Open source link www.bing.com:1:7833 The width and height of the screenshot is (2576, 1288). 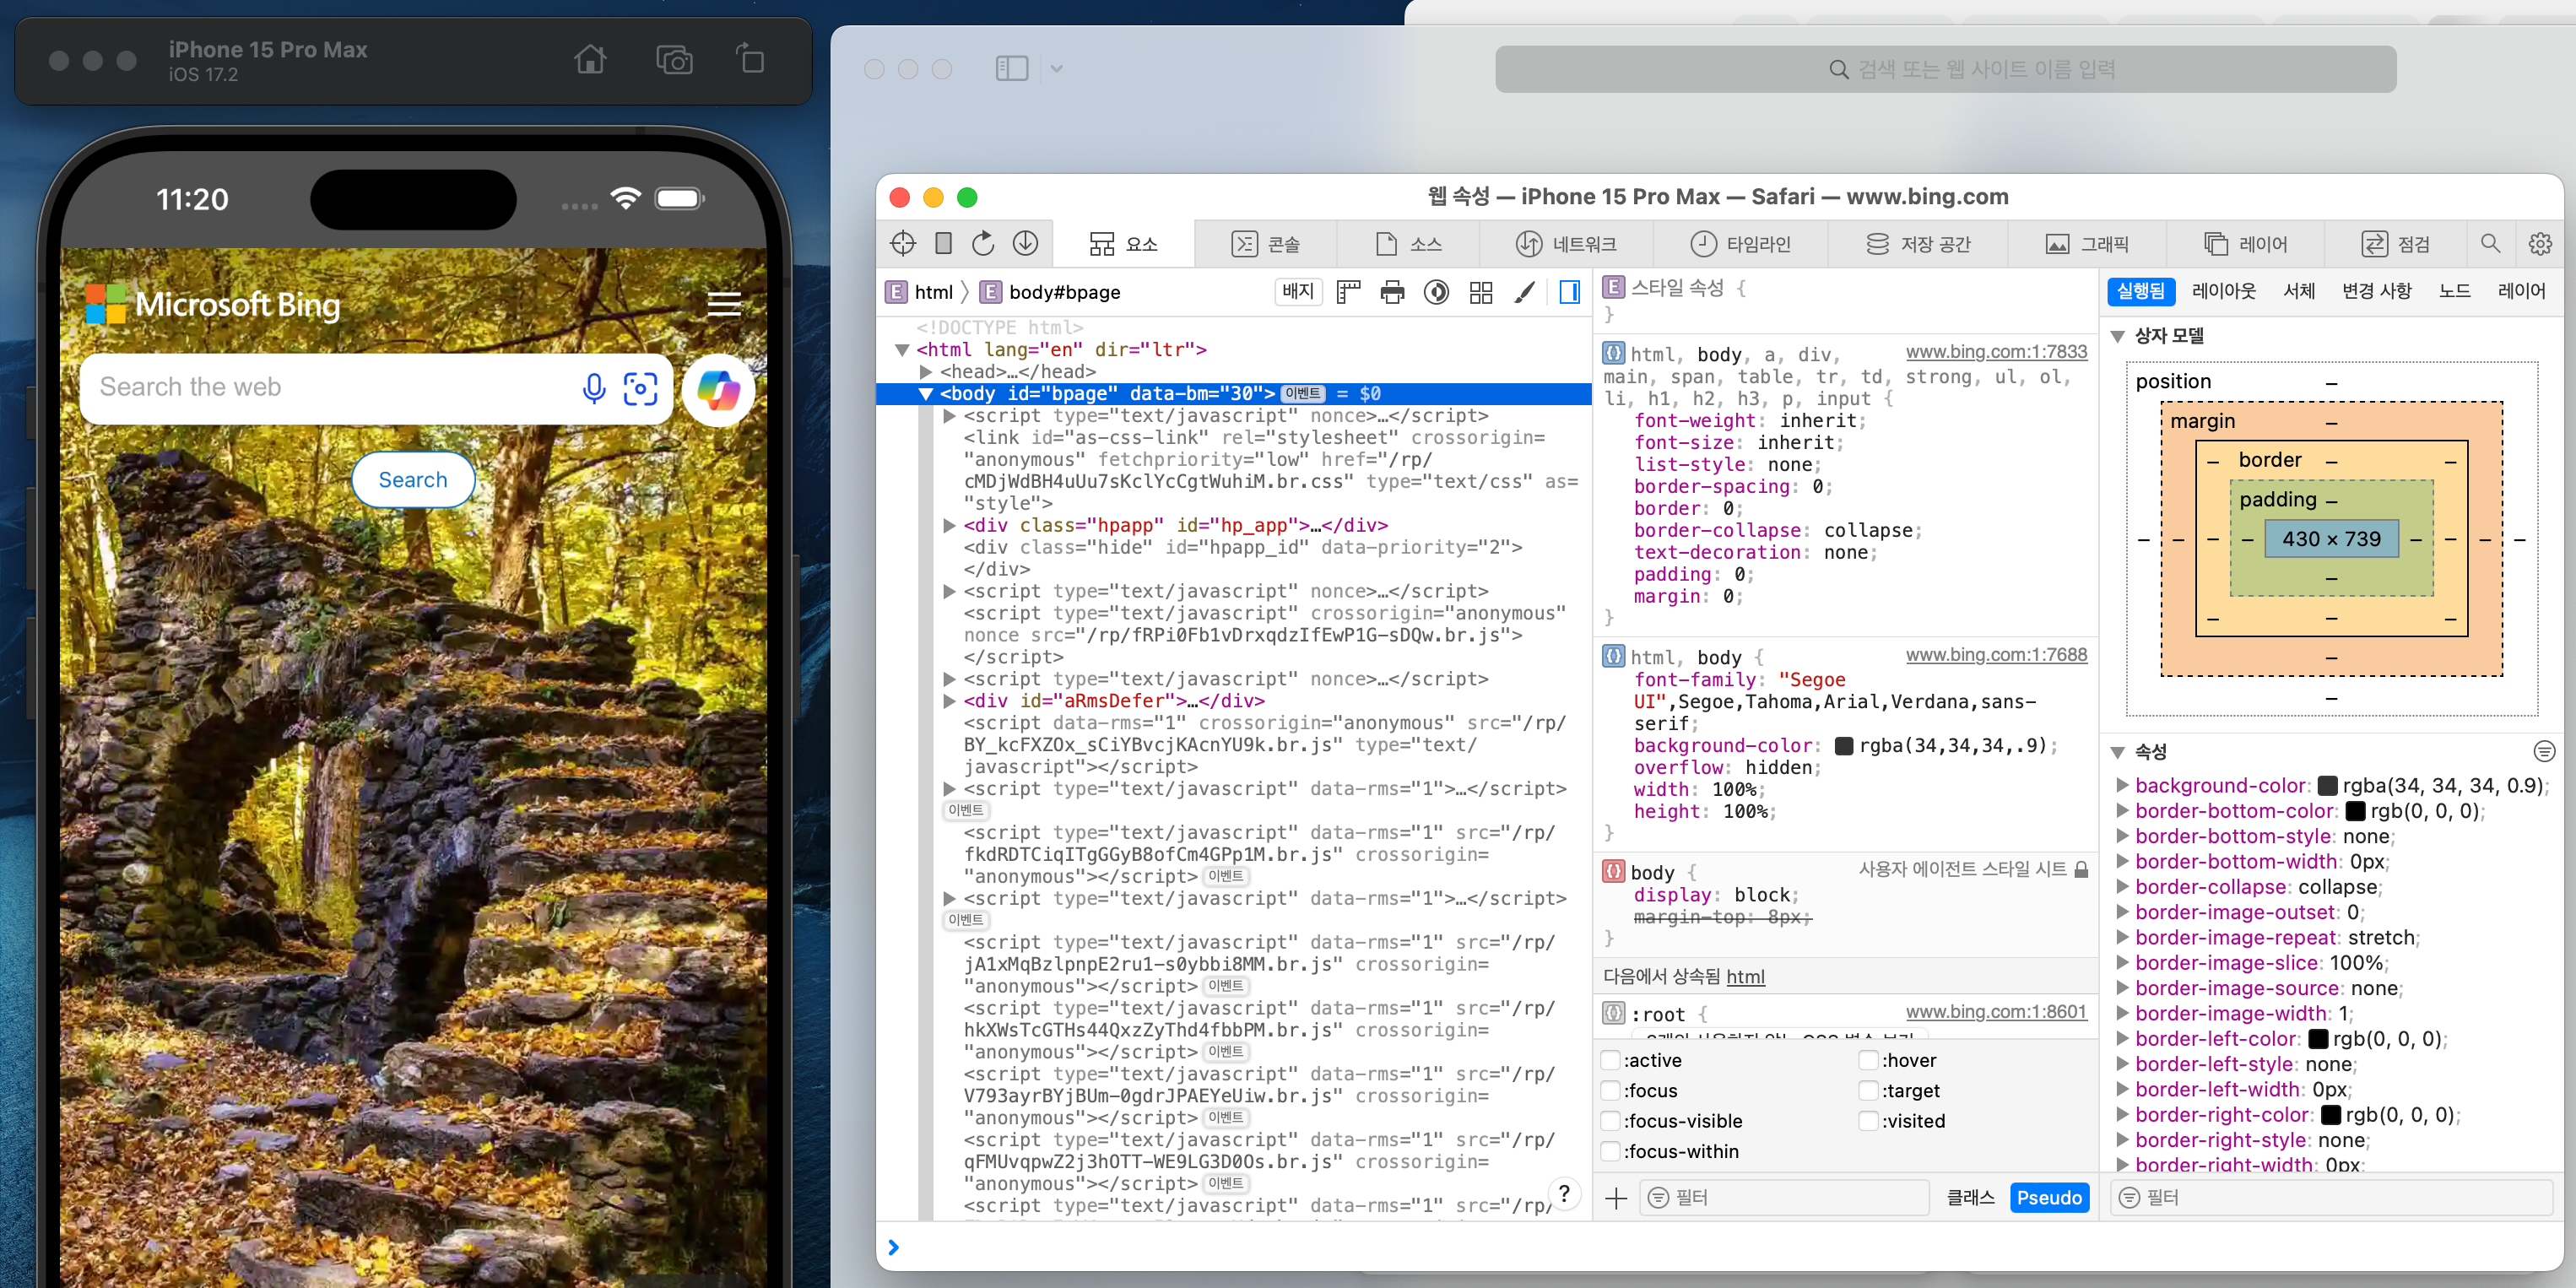pyautogui.click(x=1996, y=352)
